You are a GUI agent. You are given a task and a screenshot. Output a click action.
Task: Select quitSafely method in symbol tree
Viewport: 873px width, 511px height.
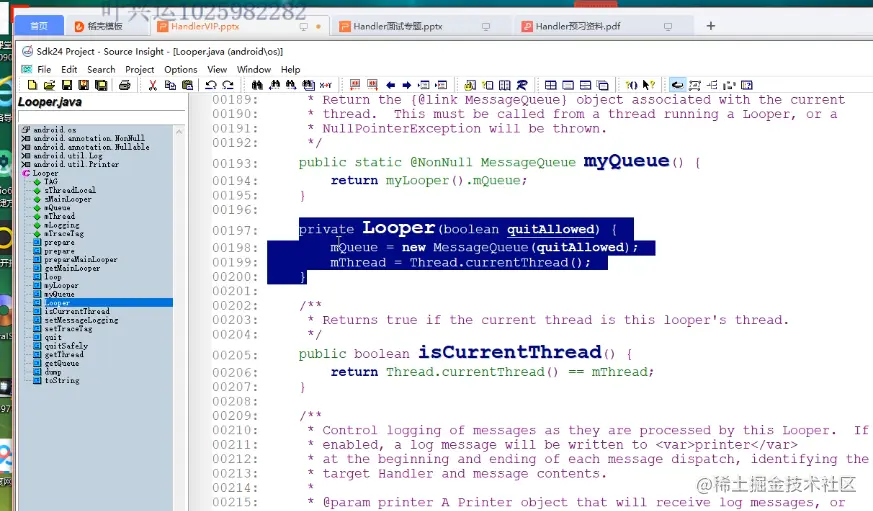tap(66, 346)
